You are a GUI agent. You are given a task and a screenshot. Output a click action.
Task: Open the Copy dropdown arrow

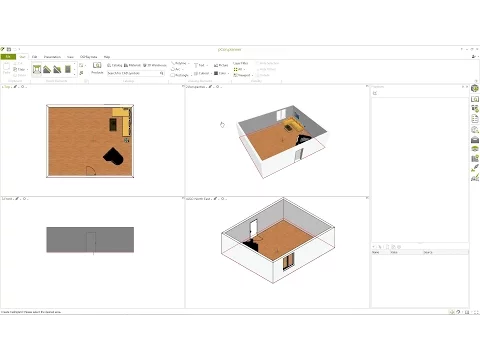click(x=27, y=70)
